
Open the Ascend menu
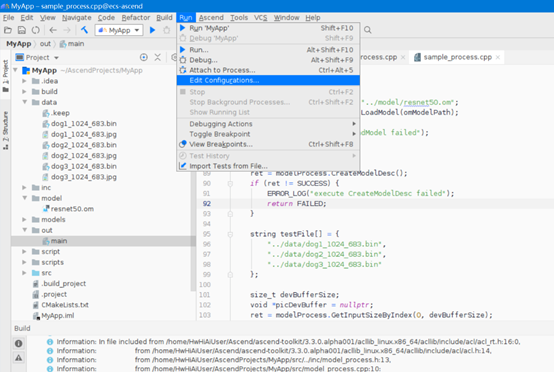coord(211,17)
